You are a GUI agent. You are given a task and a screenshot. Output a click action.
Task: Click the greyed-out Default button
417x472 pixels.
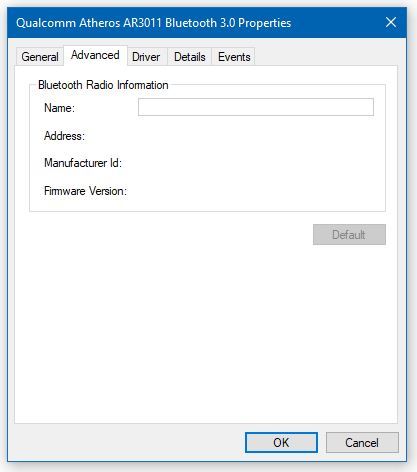(x=349, y=235)
